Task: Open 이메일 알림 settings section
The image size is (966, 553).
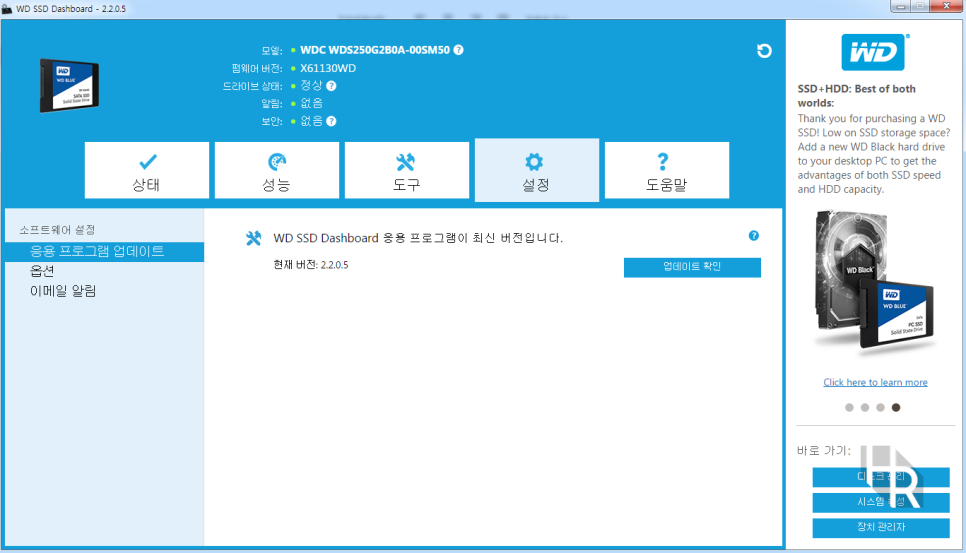Action: coord(63,291)
